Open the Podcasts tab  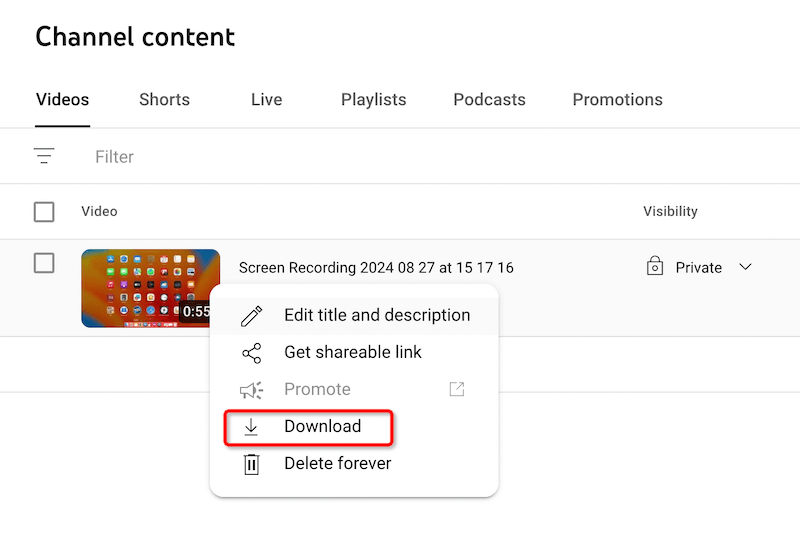click(489, 100)
